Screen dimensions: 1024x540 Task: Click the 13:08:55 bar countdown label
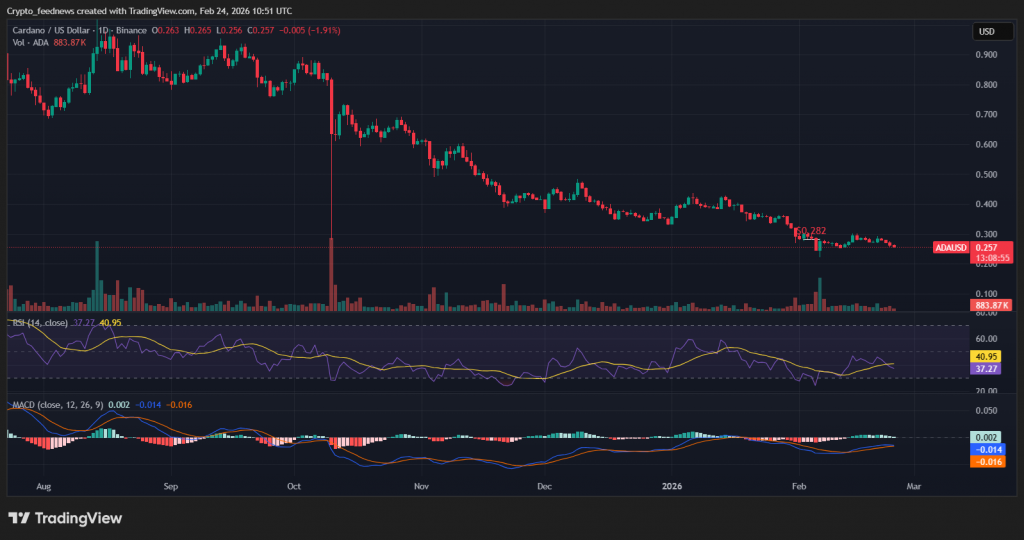pyautogui.click(x=992, y=258)
